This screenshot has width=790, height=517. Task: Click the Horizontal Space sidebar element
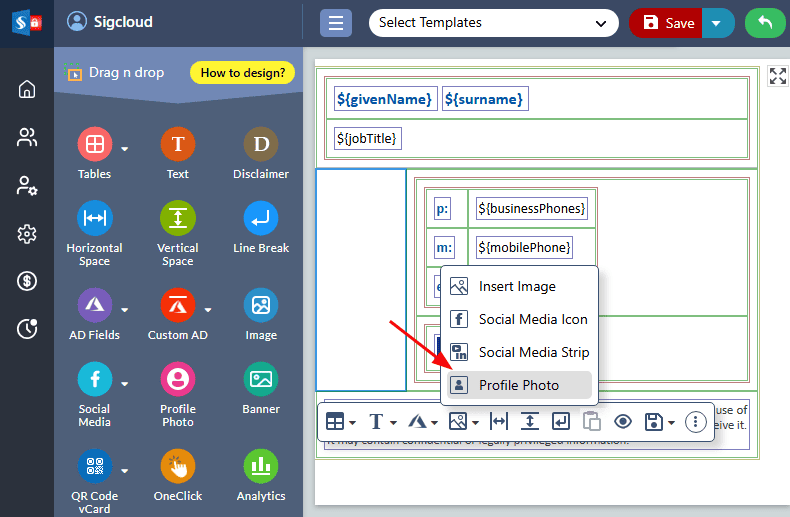point(95,219)
